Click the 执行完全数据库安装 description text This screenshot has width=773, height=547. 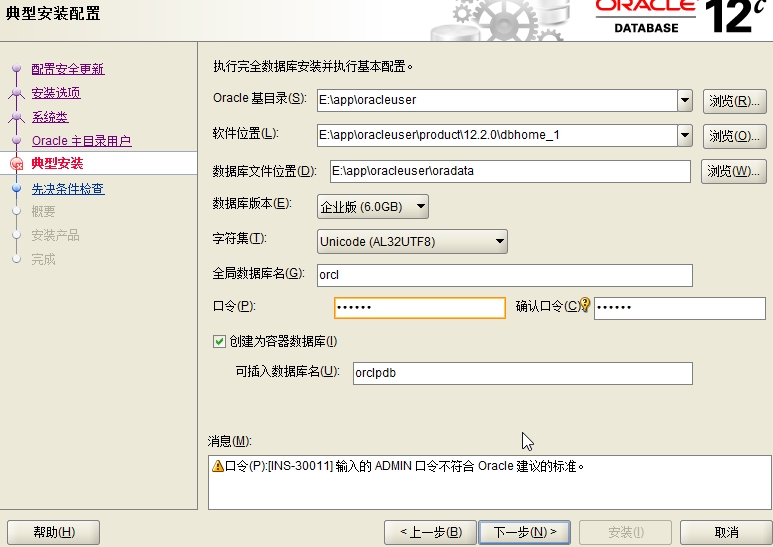pos(313,66)
